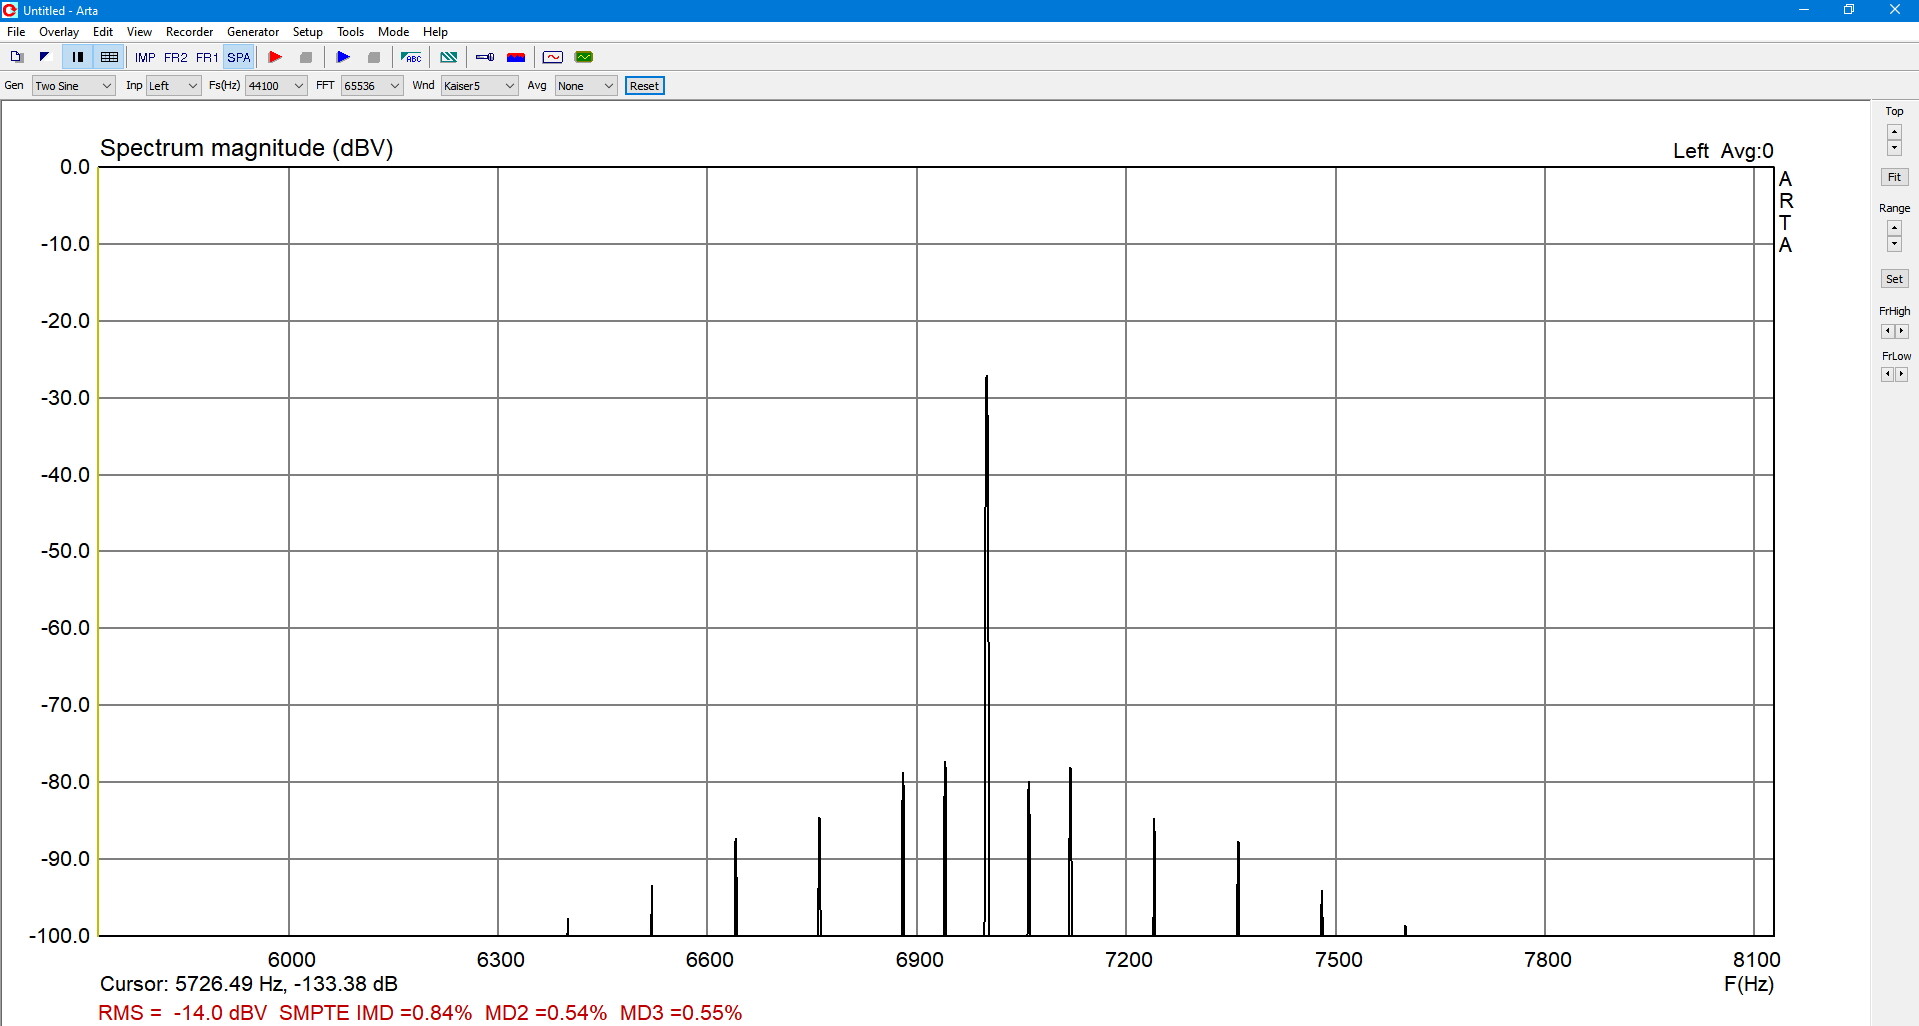
Task: Toggle the pause bars toolbar icon
Action: [78, 57]
